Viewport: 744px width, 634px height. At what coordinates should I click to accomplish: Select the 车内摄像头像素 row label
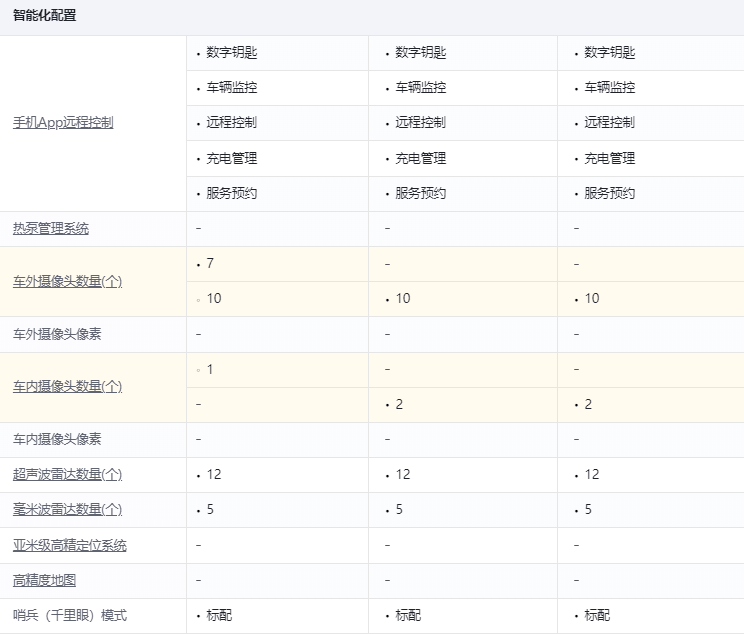click(x=57, y=439)
